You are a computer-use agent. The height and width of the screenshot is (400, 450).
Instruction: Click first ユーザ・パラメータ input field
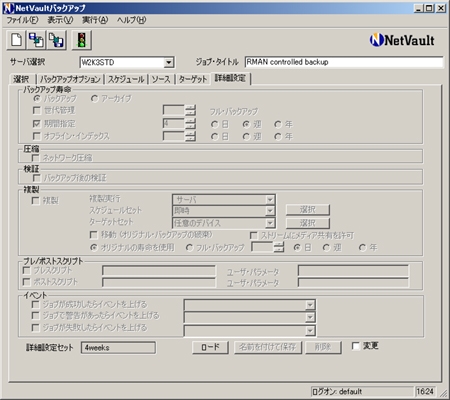pyautogui.click(x=353, y=271)
